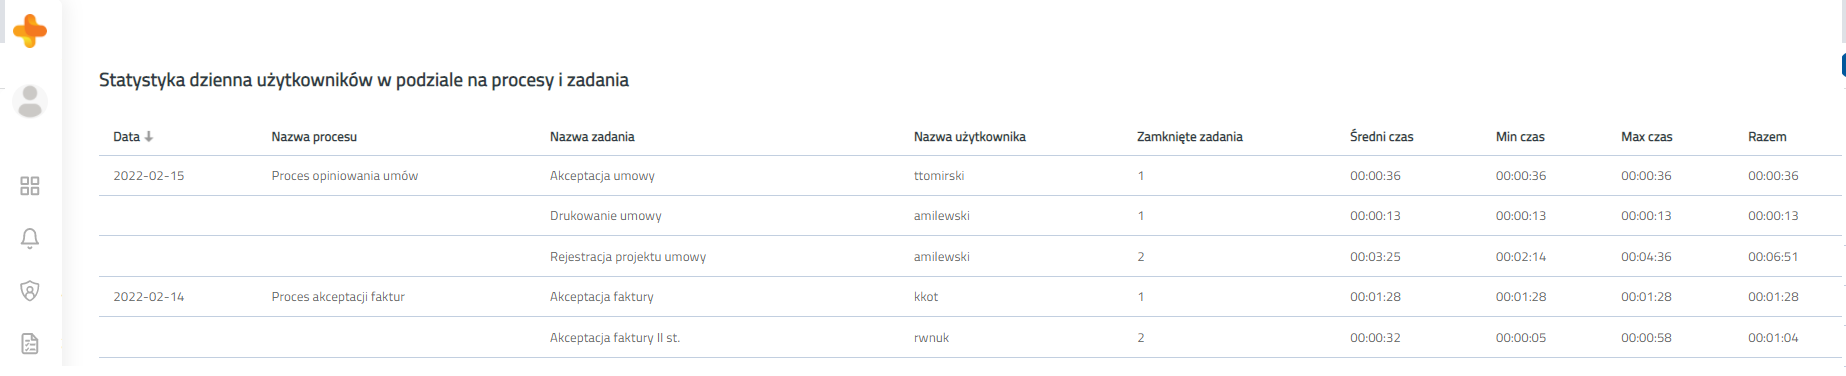
Task: Open the notifications bell icon
Action: pos(30,238)
